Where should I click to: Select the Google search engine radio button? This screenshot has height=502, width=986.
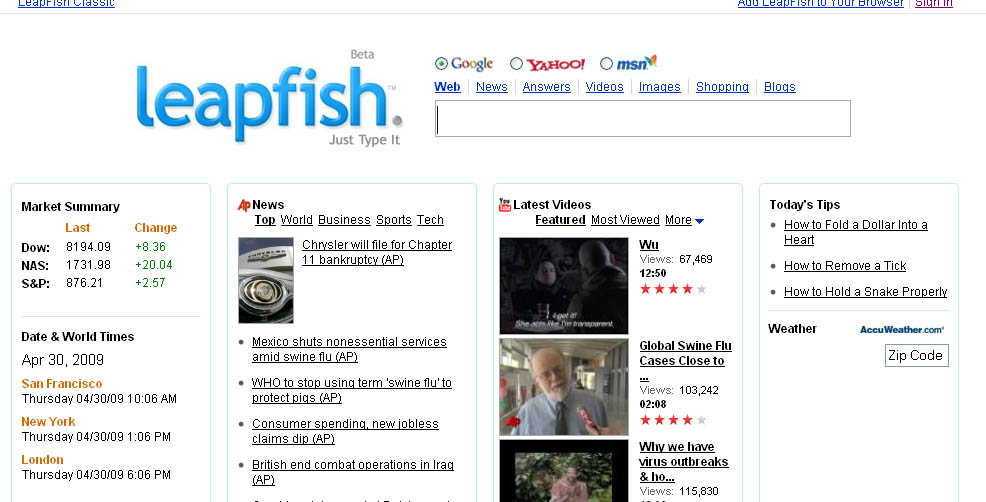coord(442,64)
